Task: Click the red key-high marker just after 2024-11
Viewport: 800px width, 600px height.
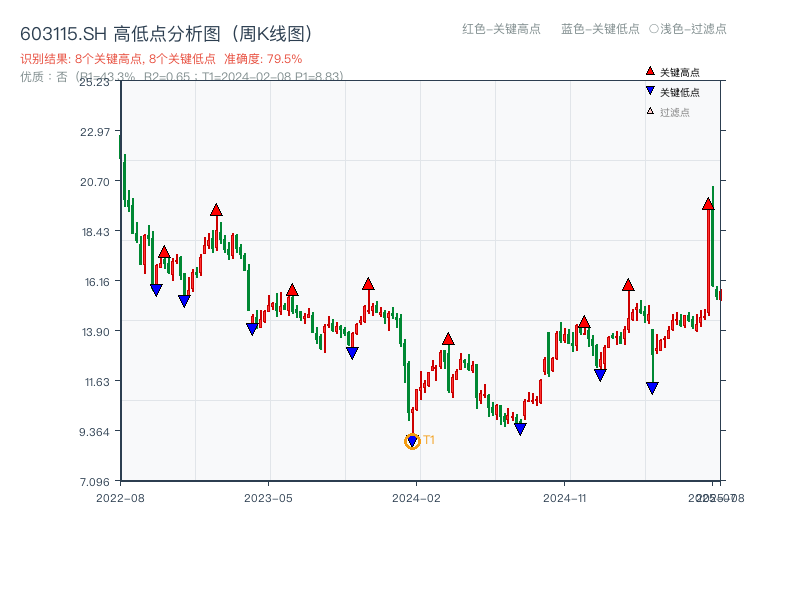Action: [584, 322]
